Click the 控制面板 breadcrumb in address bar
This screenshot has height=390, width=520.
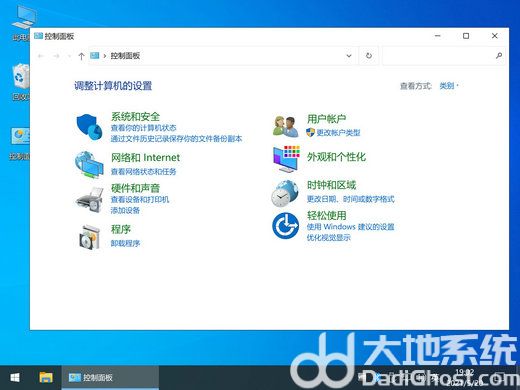(x=125, y=56)
